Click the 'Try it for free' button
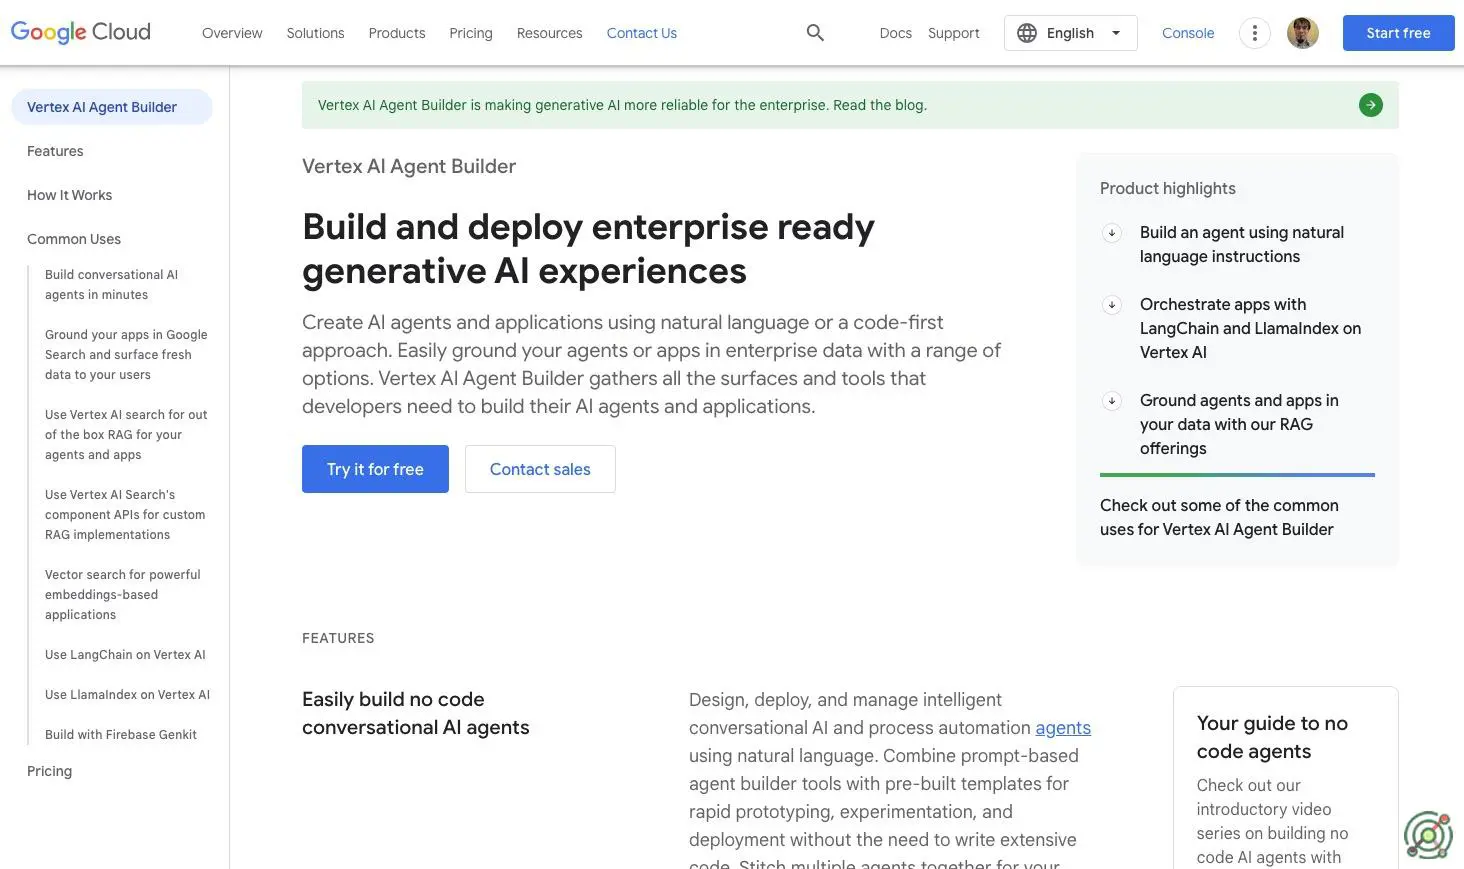The width and height of the screenshot is (1464, 869). [x=375, y=469]
